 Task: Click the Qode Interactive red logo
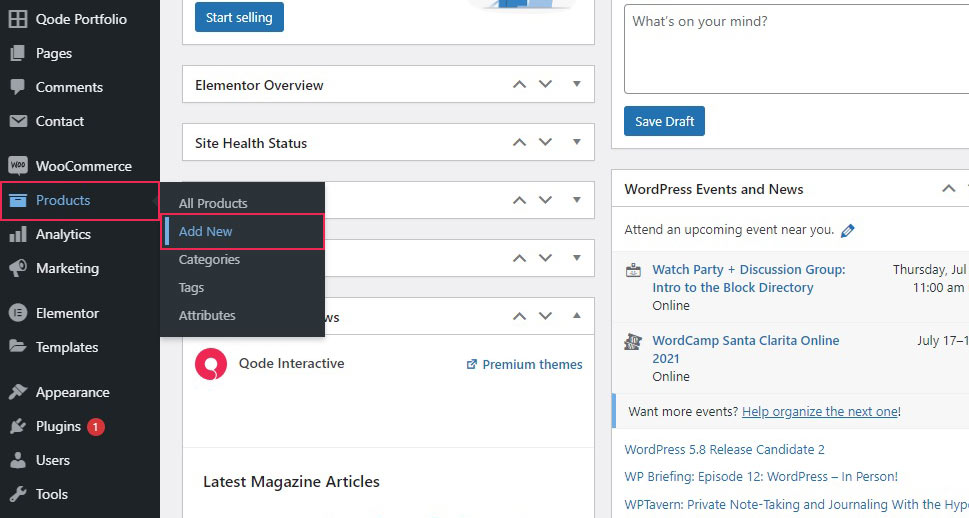tap(211, 363)
